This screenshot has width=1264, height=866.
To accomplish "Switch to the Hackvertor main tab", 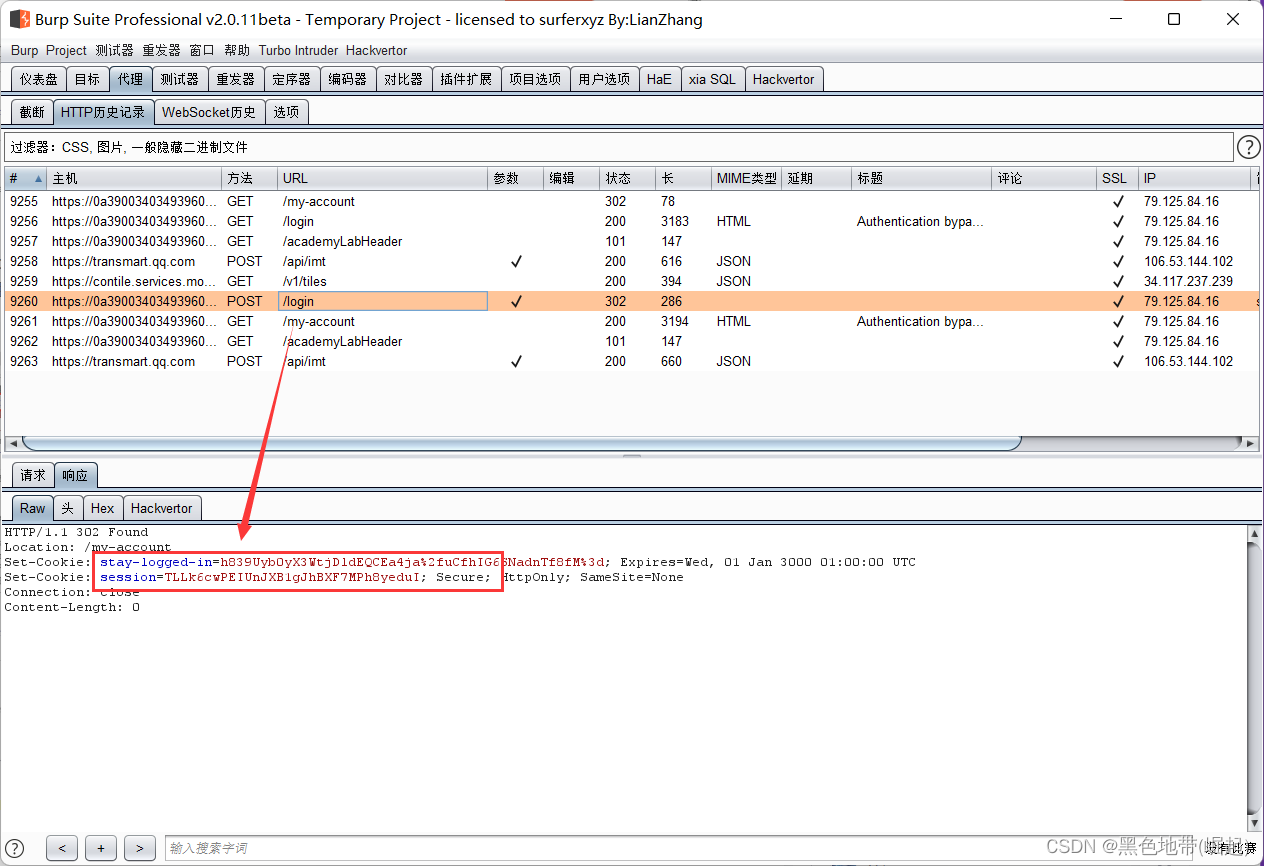I will [x=784, y=79].
